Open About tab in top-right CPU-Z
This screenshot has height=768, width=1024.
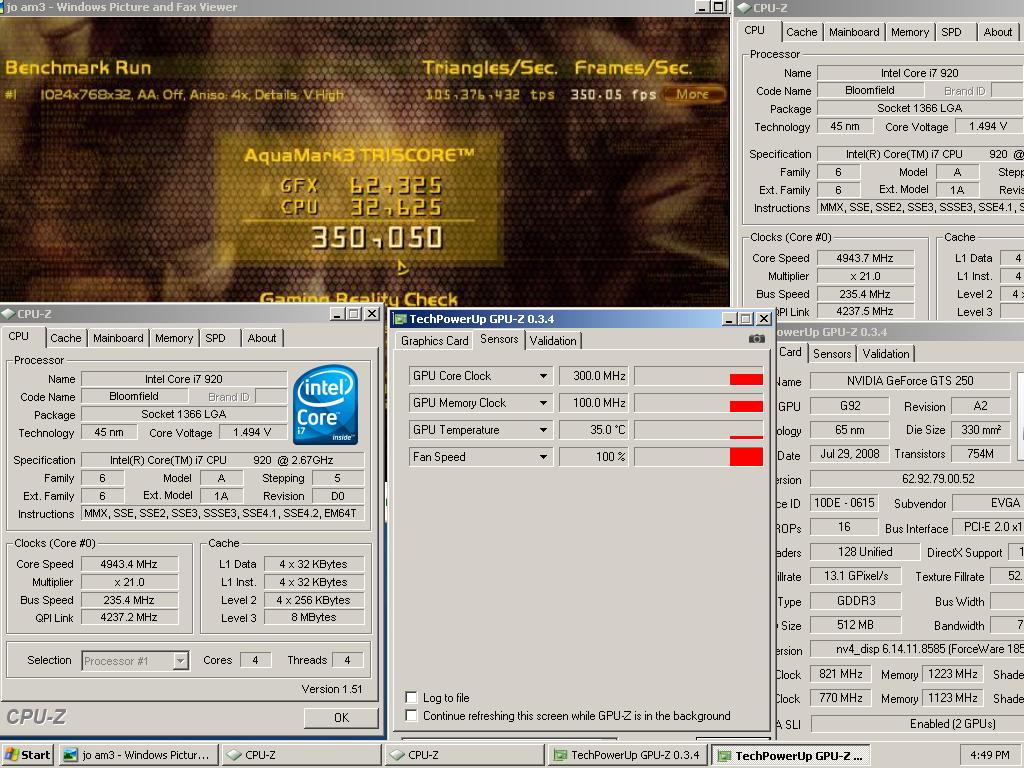tap(998, 32)
